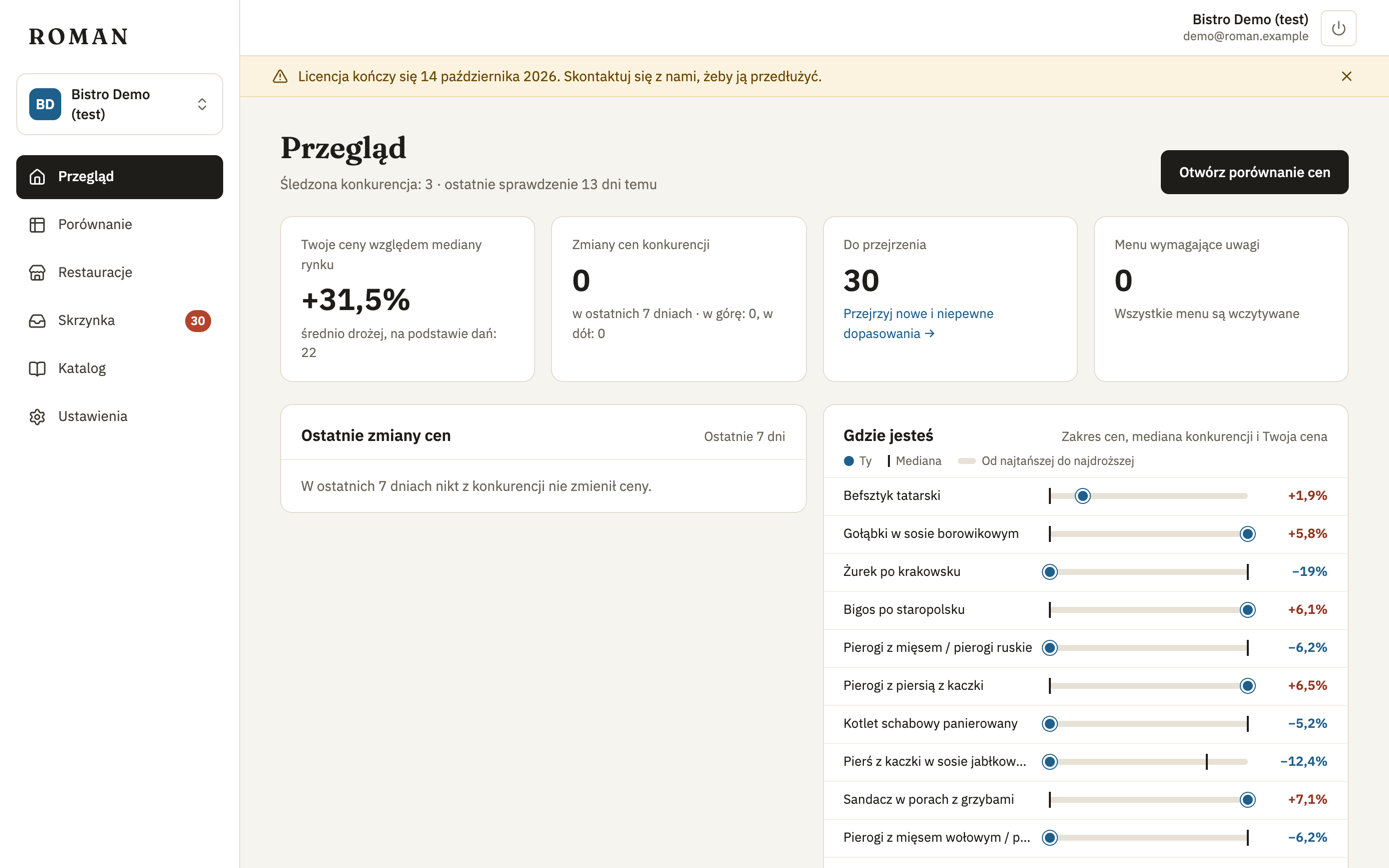Open the Przegląd navigation item
The height and width of the screenshot is (868, 1389).
[119, 177]
